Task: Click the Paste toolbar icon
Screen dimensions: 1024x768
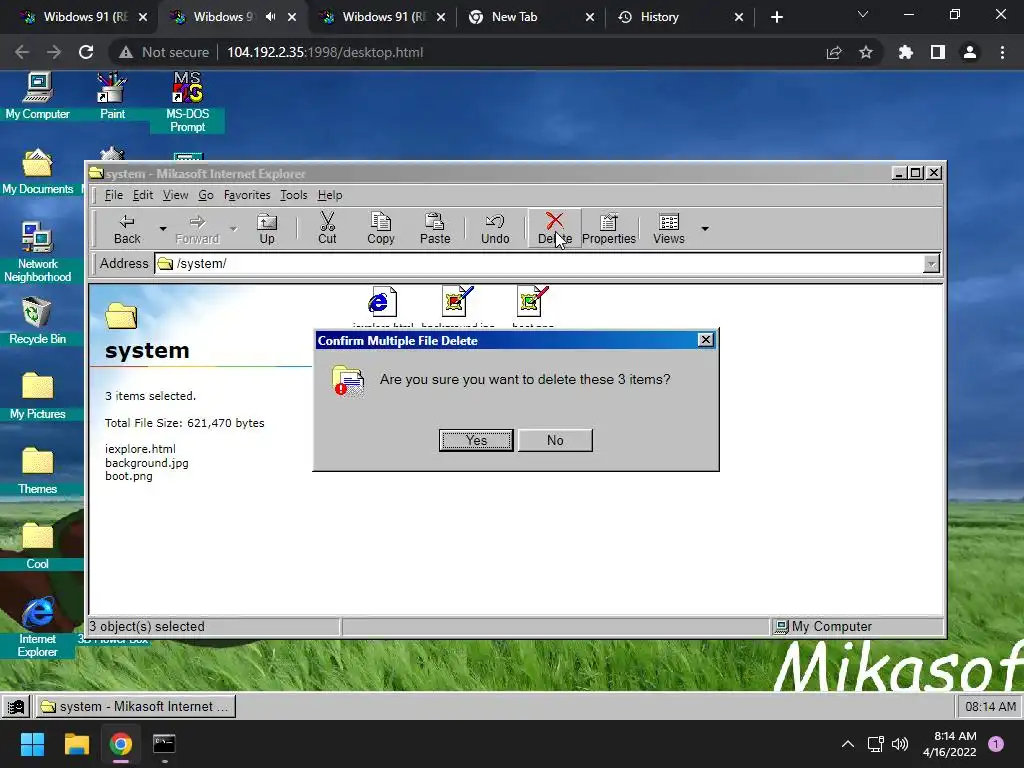Action: (x=435, y=229)
